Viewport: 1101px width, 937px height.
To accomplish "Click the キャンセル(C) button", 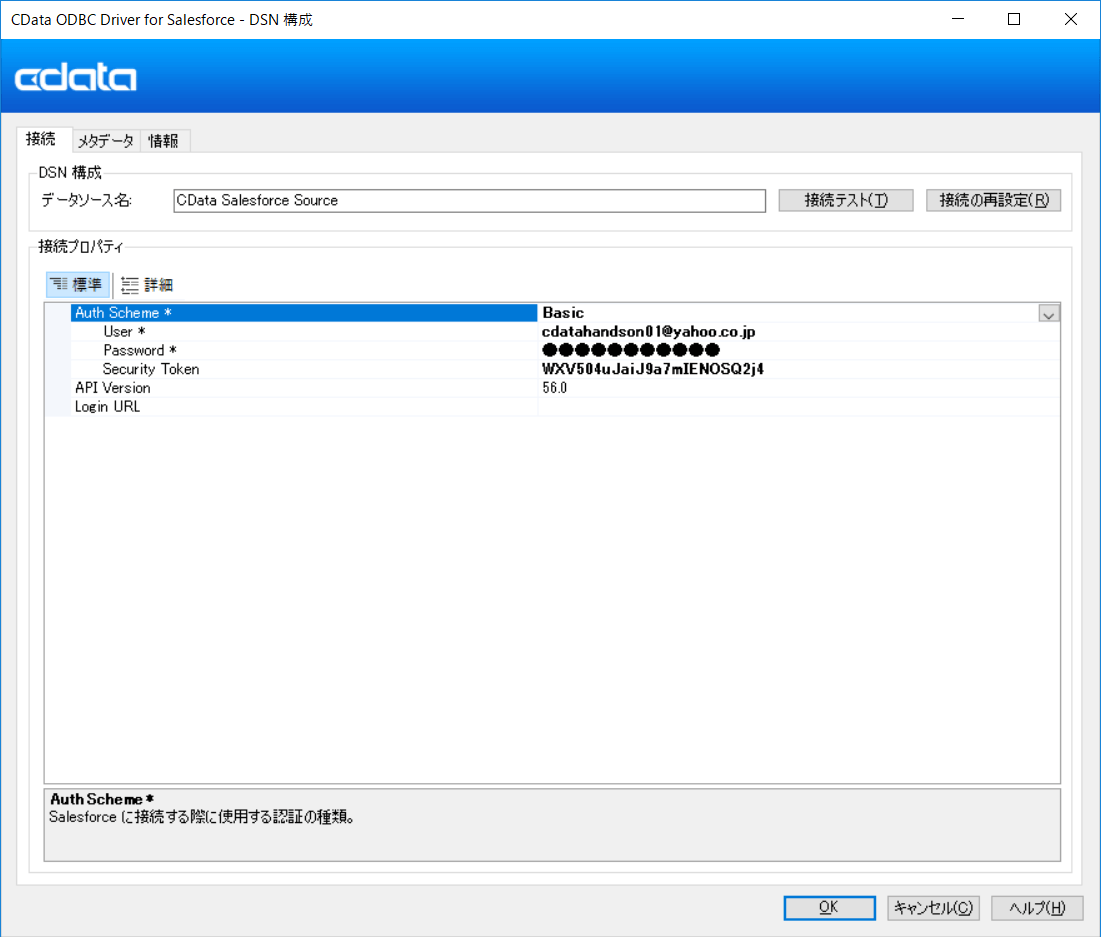I will pos(933,907).
